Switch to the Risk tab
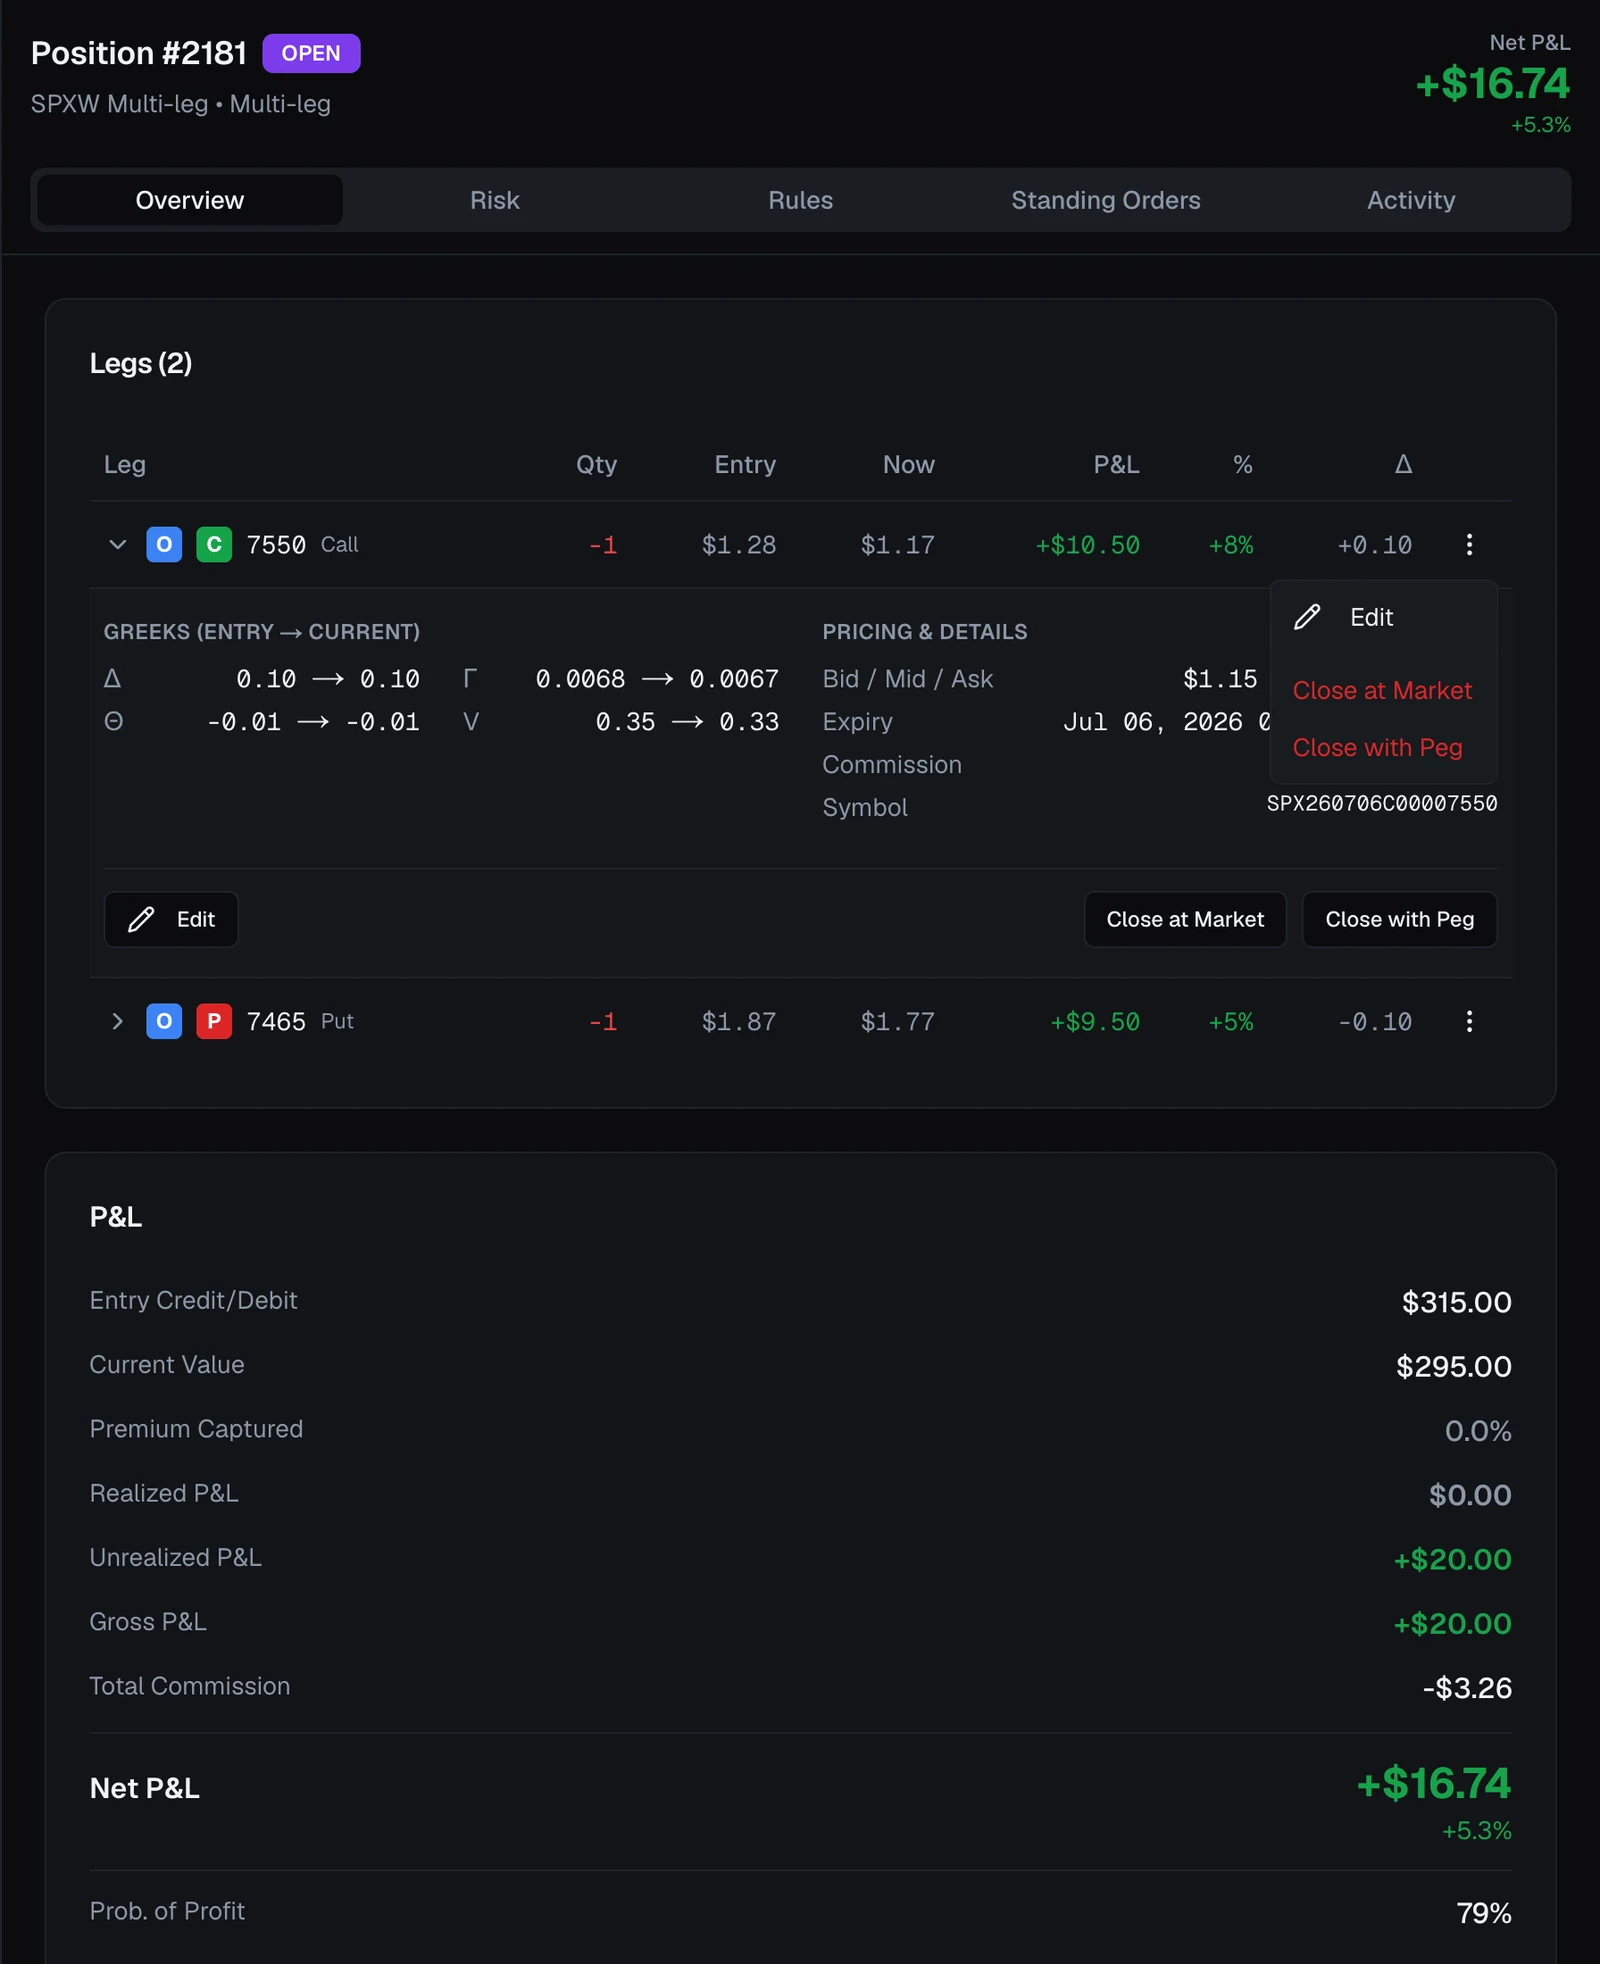 click(495, 200)
